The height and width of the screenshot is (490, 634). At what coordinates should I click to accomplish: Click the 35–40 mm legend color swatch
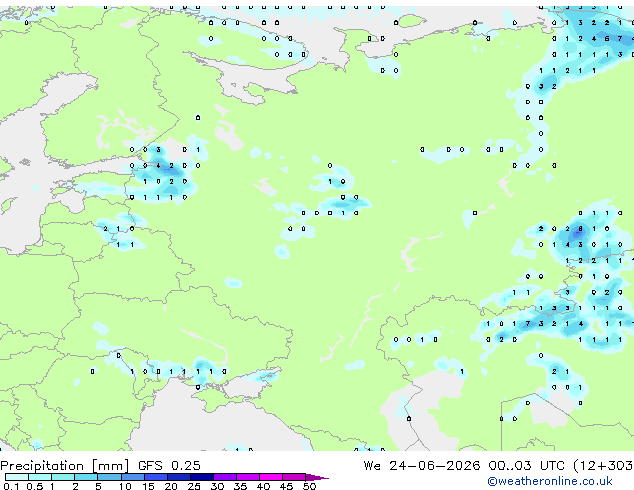[248, 477]
